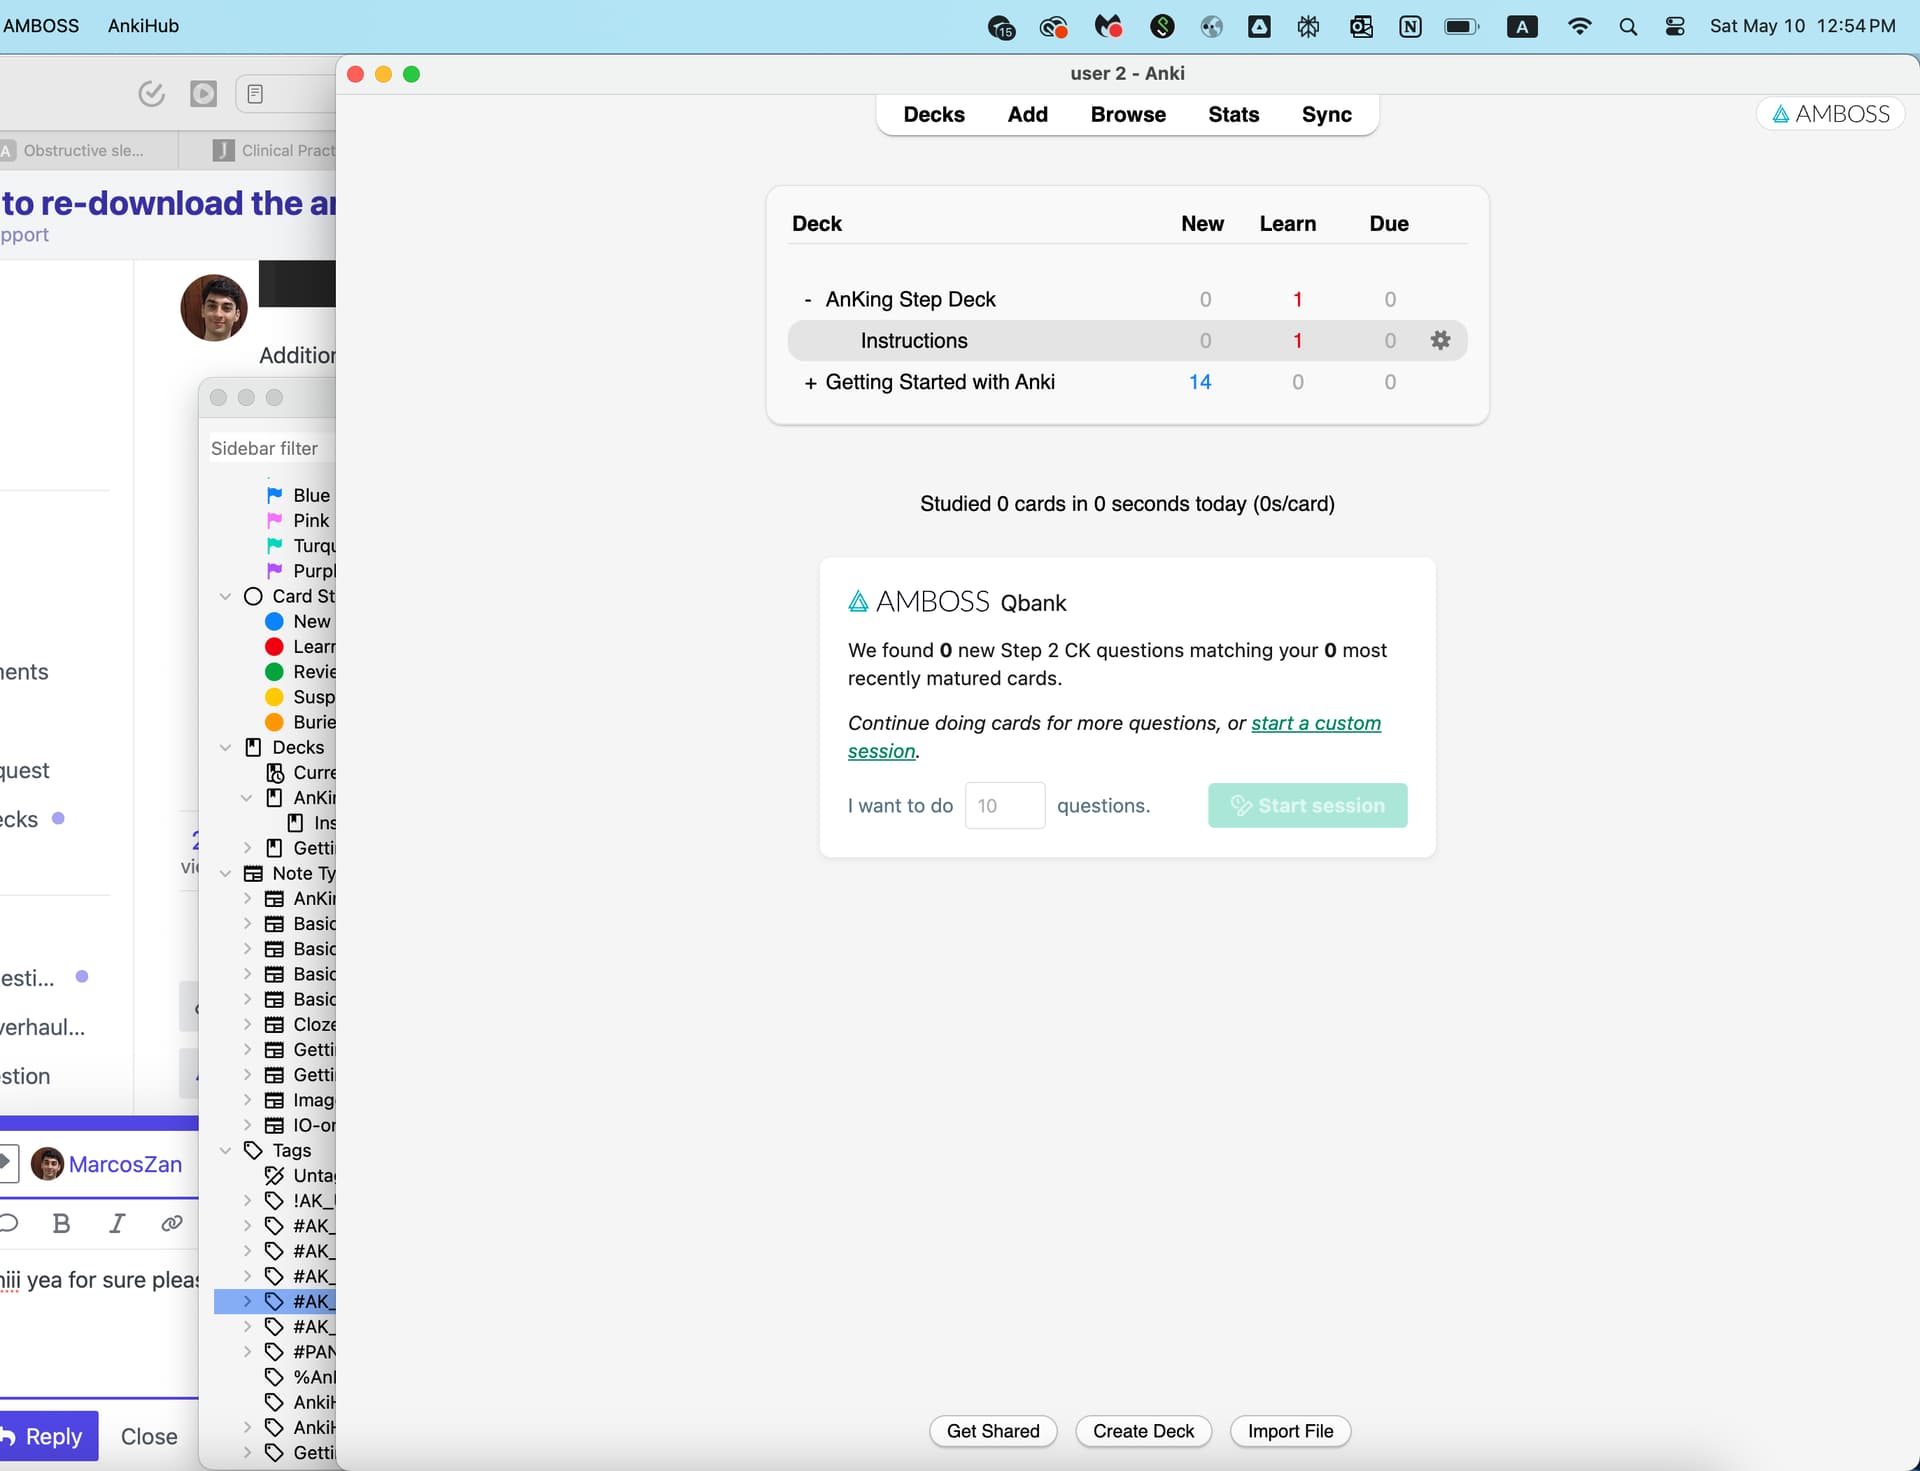Click the insert link icon in reply editor
Screen dimensions: 1920x1471
coord(172,1223)
